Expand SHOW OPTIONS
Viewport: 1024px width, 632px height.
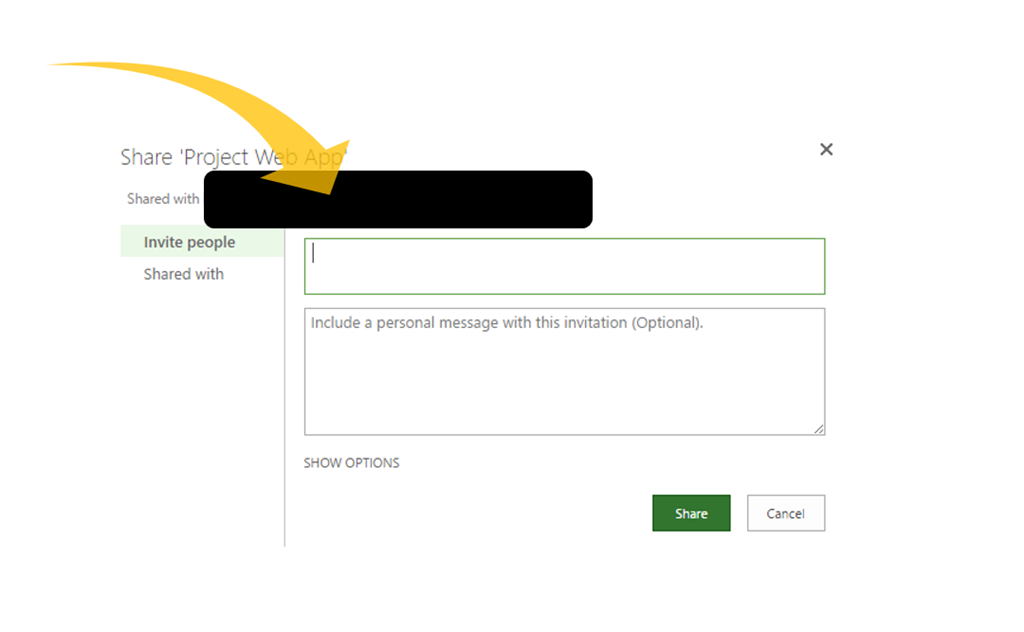tap(351, 463)
